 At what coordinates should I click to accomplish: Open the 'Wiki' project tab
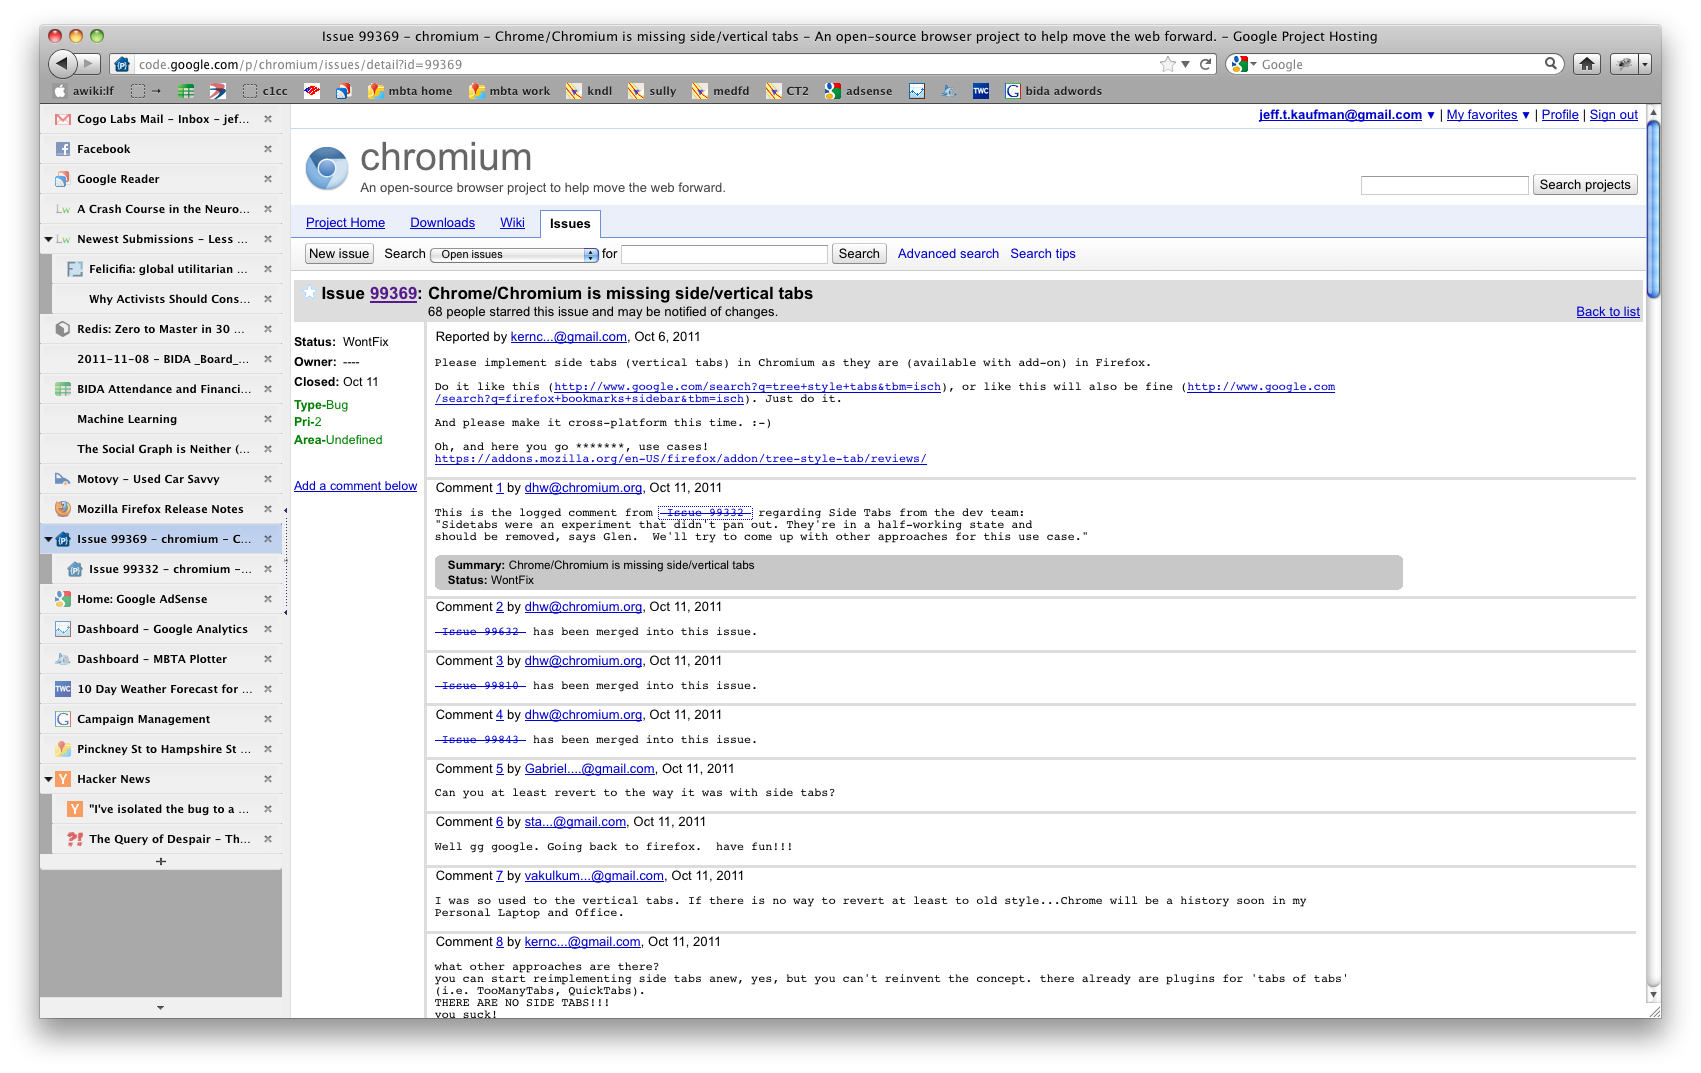click(x=512, y=223)
